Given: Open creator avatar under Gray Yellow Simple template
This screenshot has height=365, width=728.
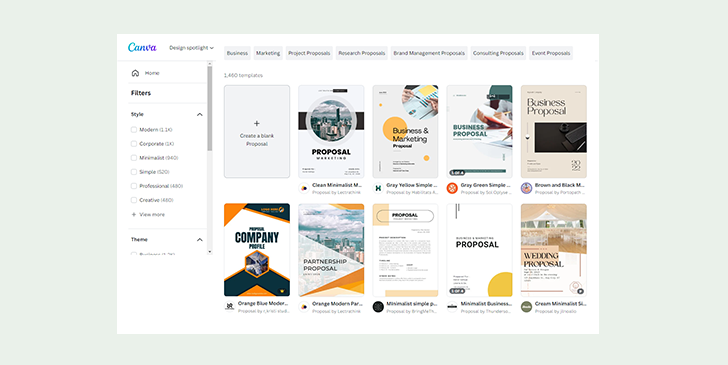Looking at the screenshot, I should click(378, 189).
